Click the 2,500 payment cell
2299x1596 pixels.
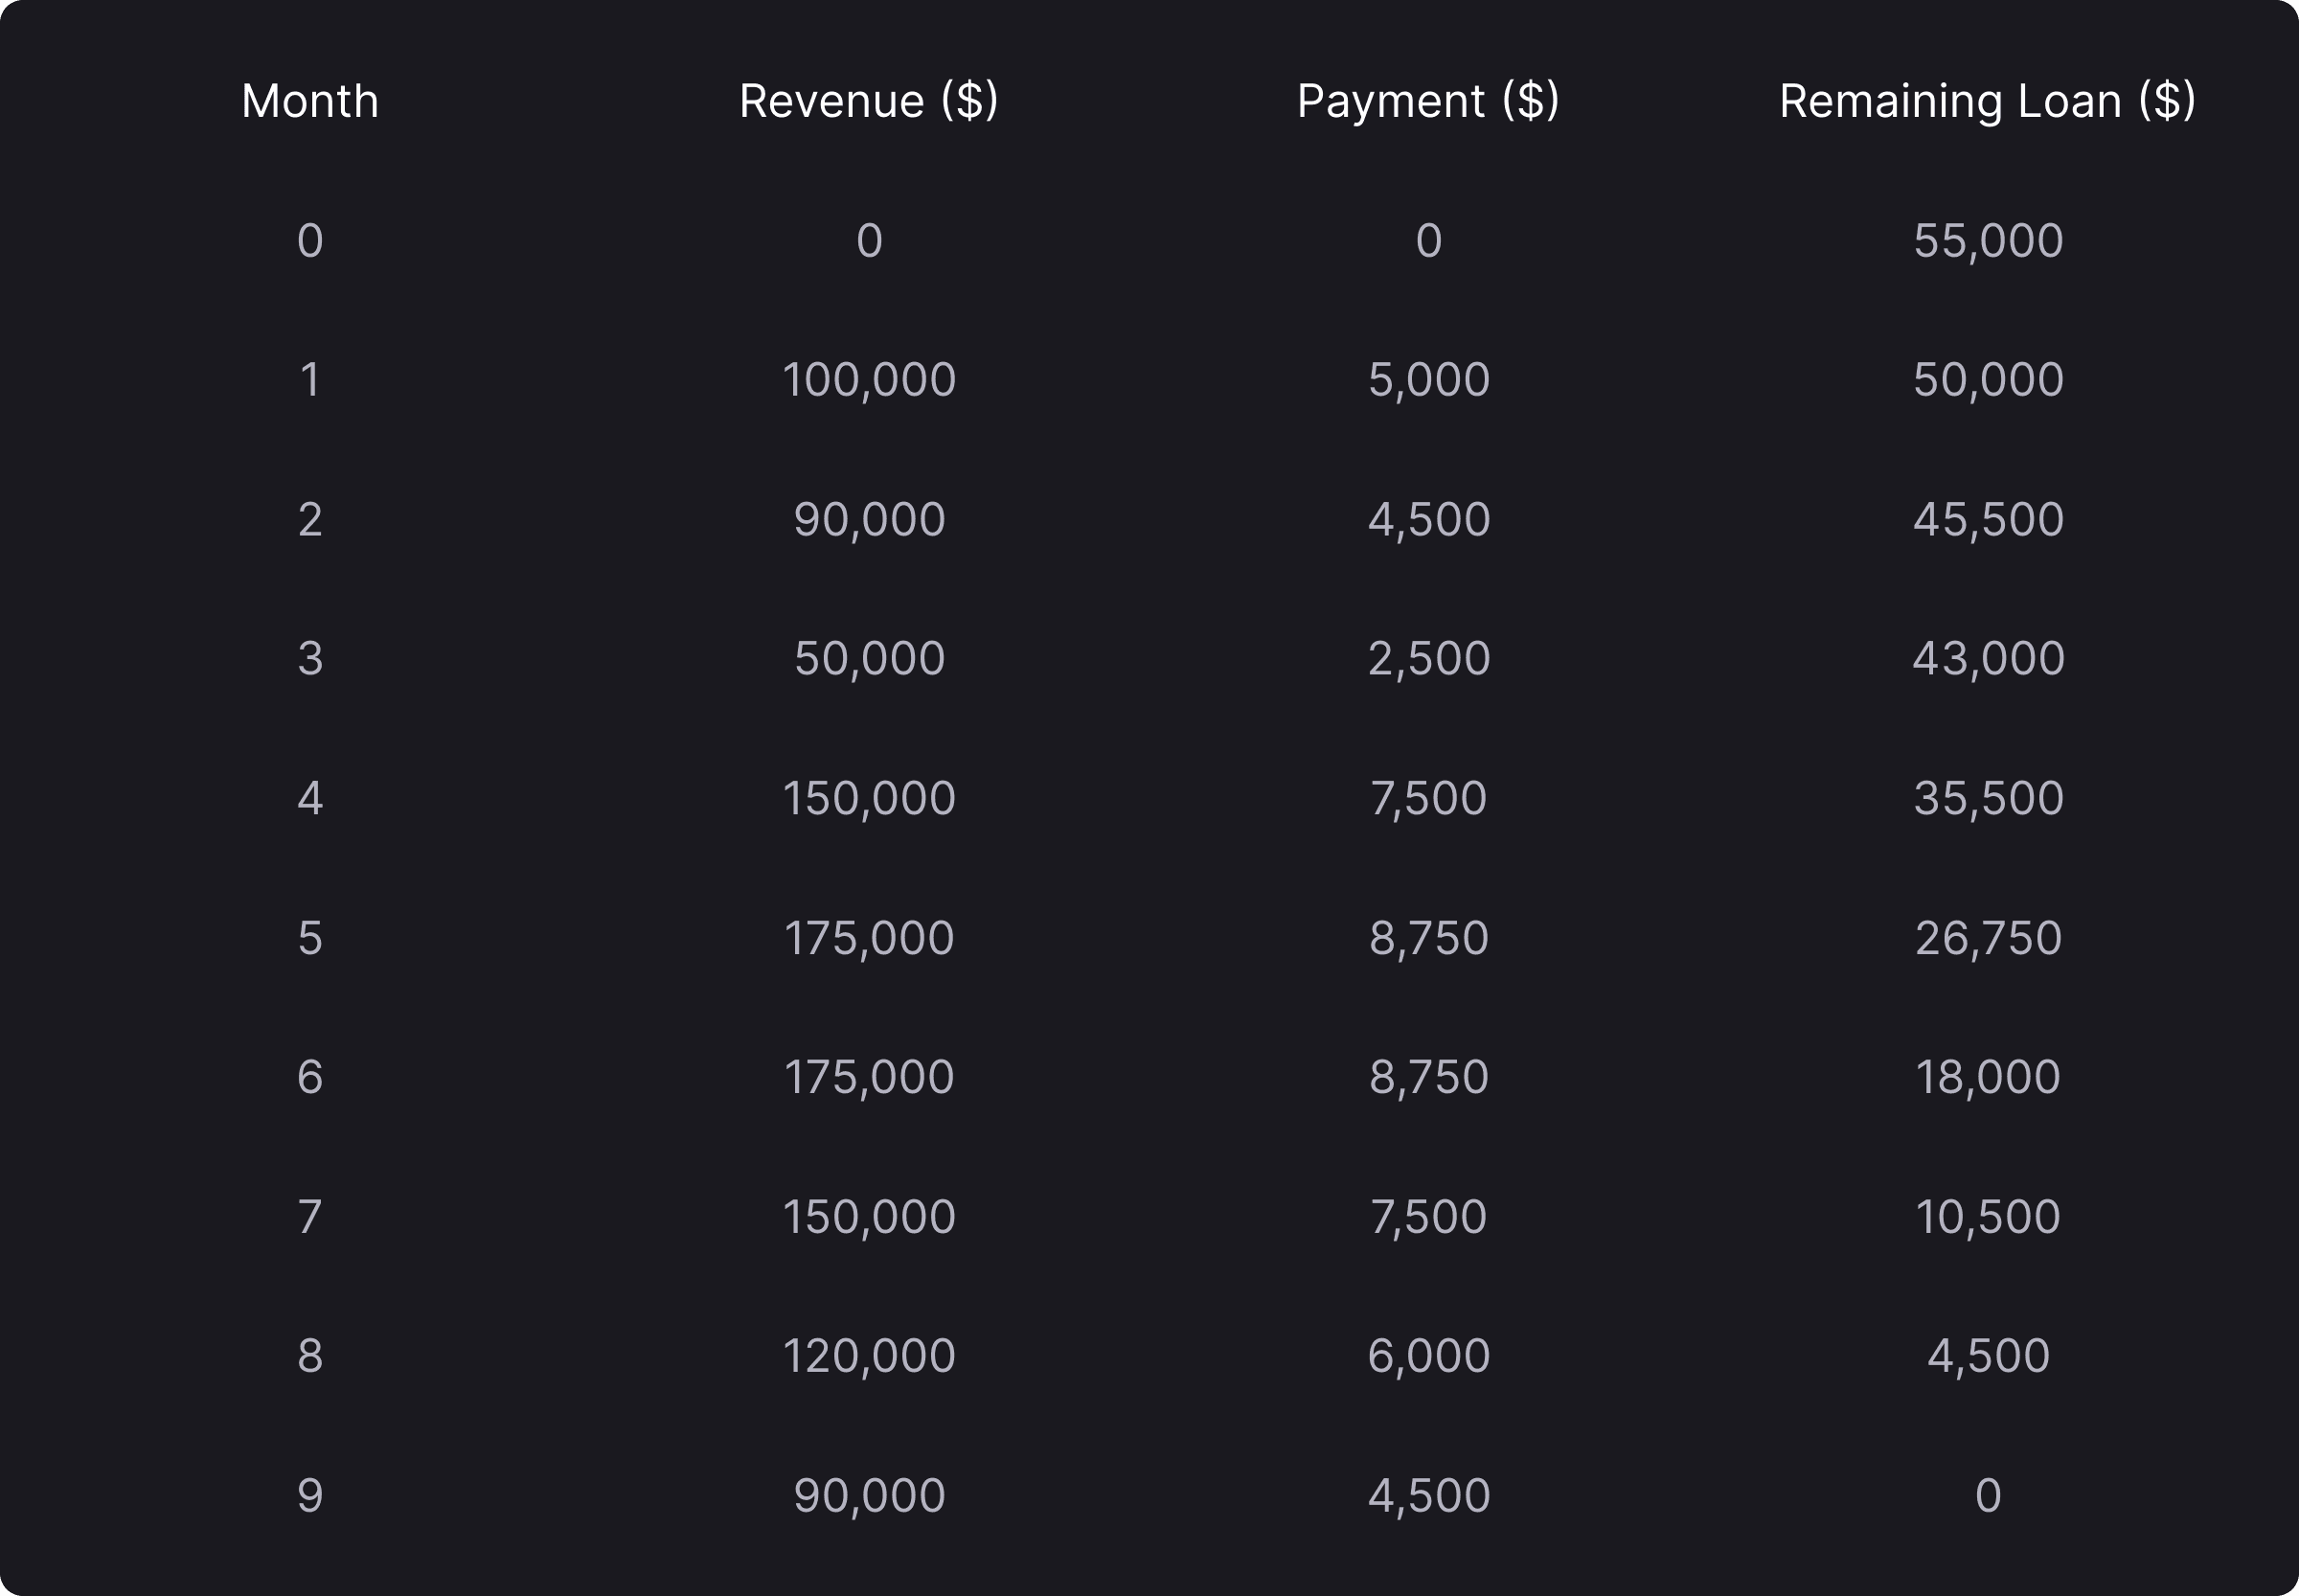click(x=1428, y=659)
